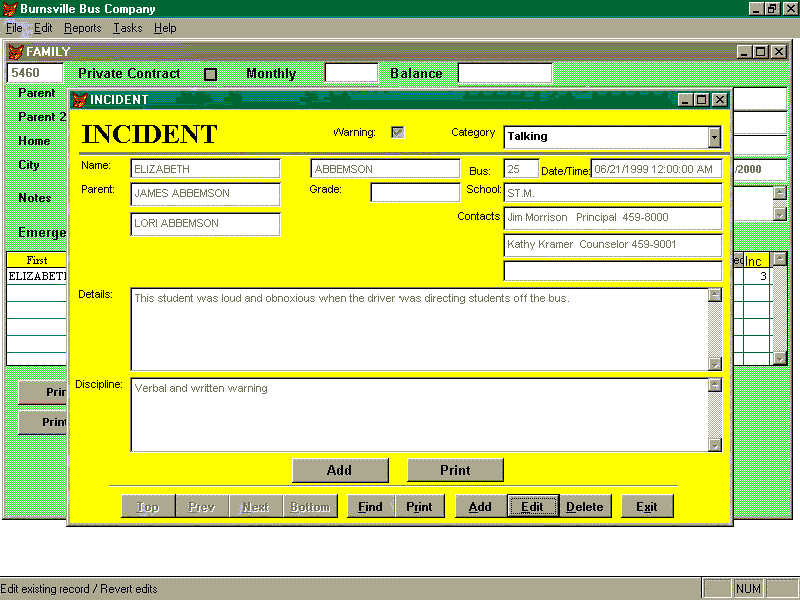
Task: Click the NUM indicator in status bar
Action: coord(748,589)
